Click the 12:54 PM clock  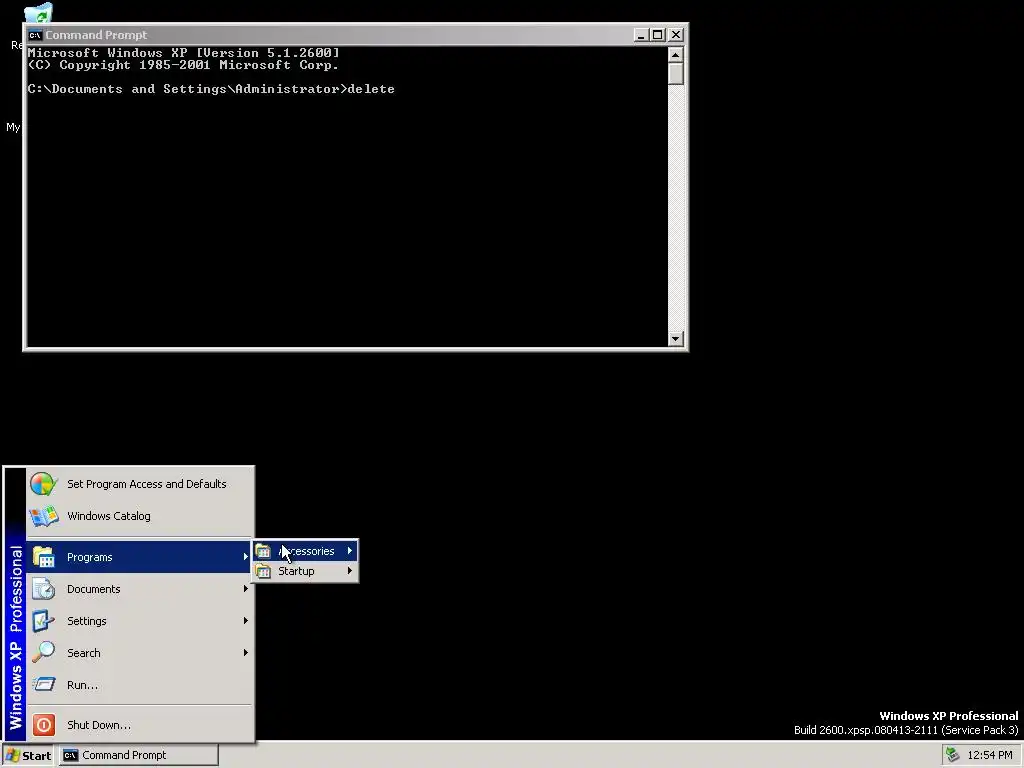pyautogui.click(x=990, y=755)
